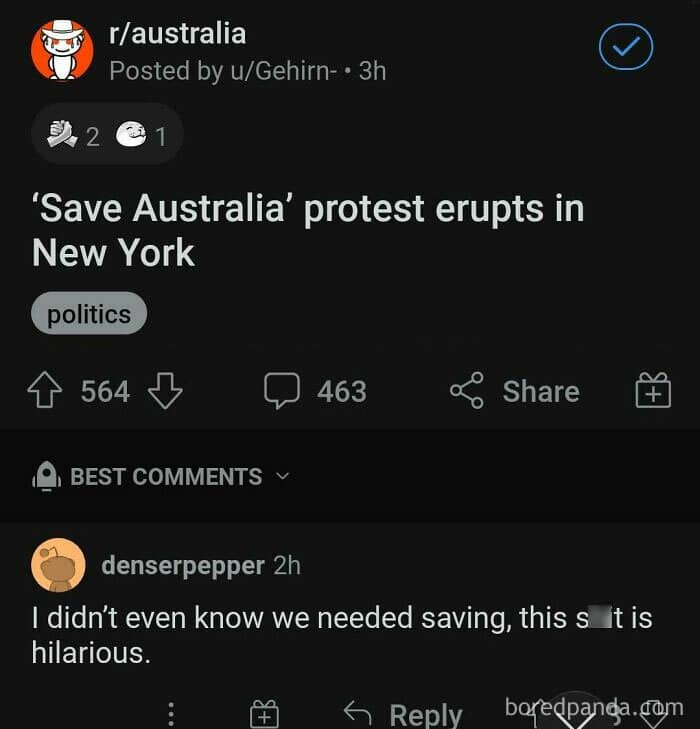Click the share icon on the post
This screenshot has width=700, height=729.
pyautogui.click(x=466, y=391)
